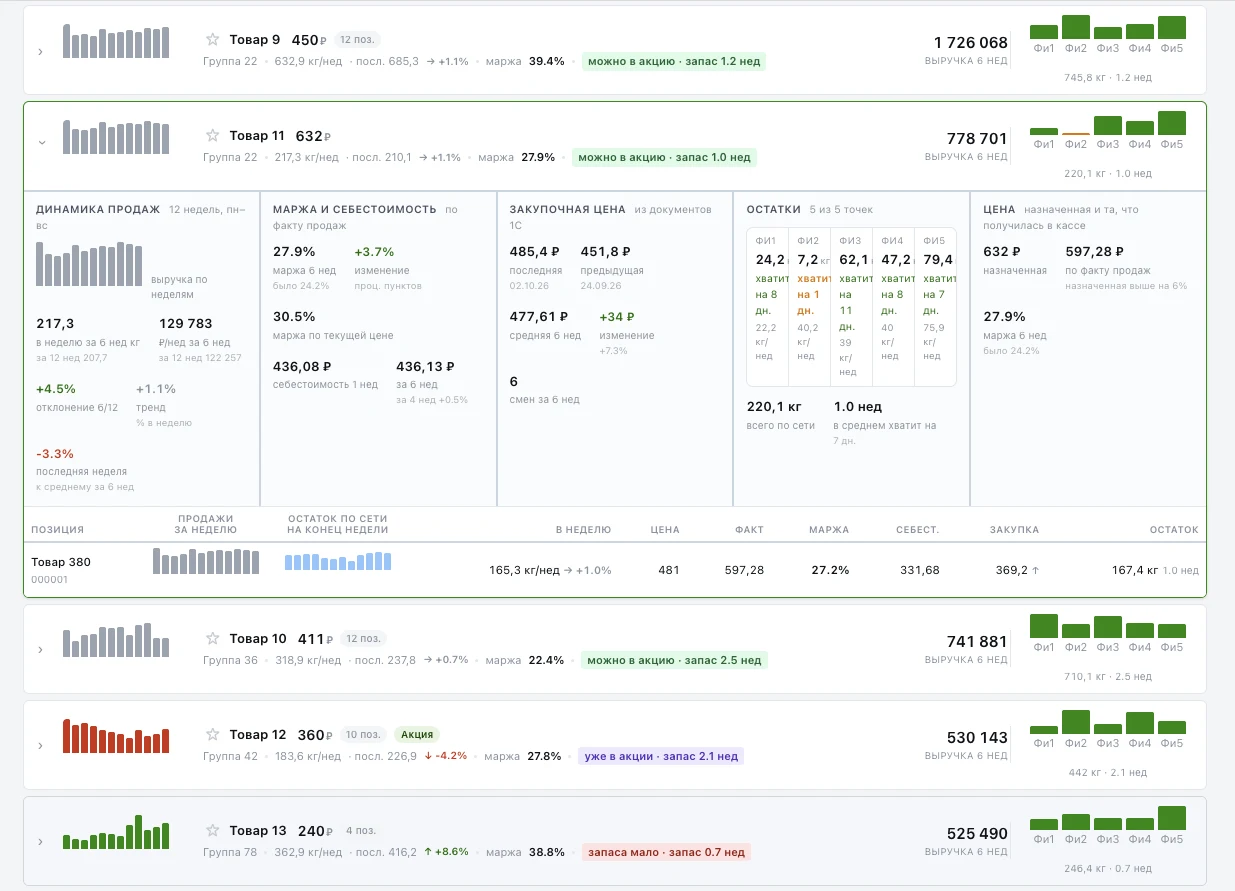
Task: Click the "ЗАКУПКА" column header
Action: 1014,530
